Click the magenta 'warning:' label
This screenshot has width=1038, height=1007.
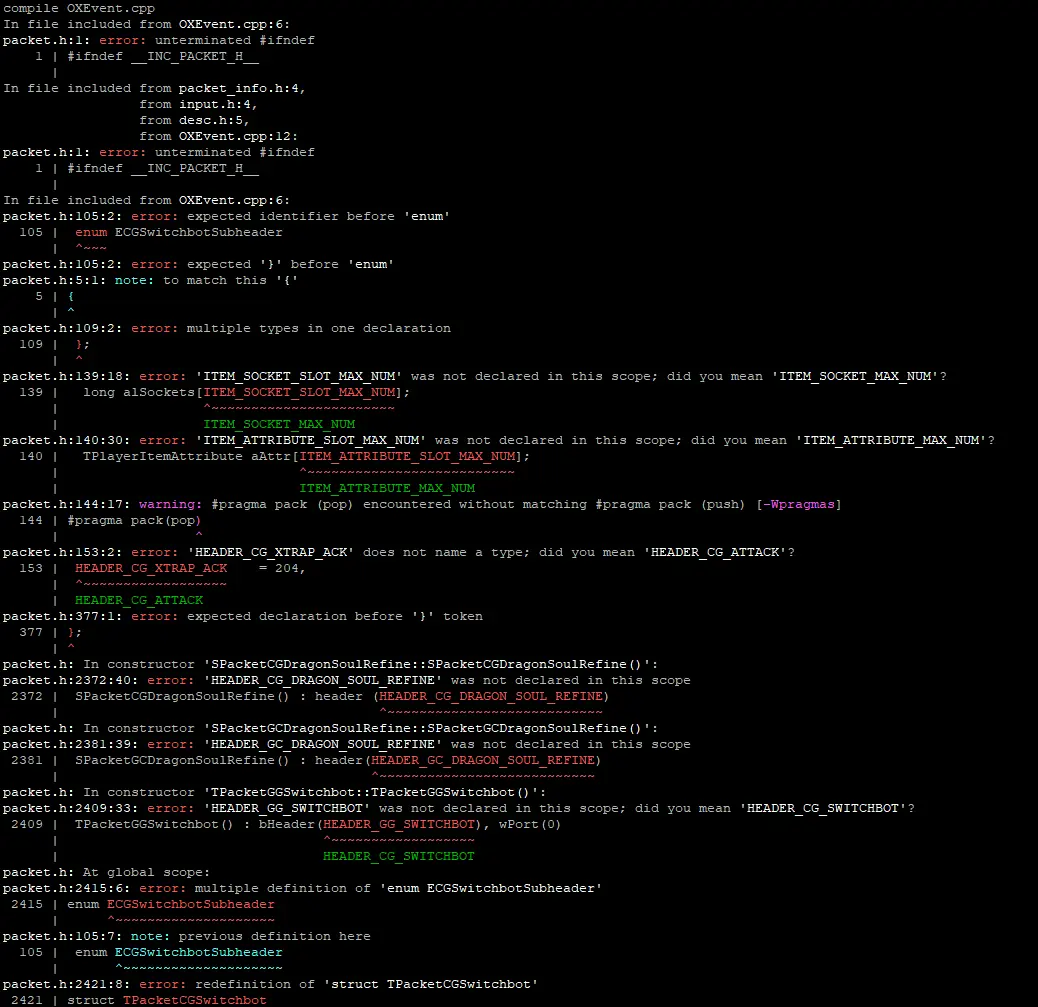(166, 504)
